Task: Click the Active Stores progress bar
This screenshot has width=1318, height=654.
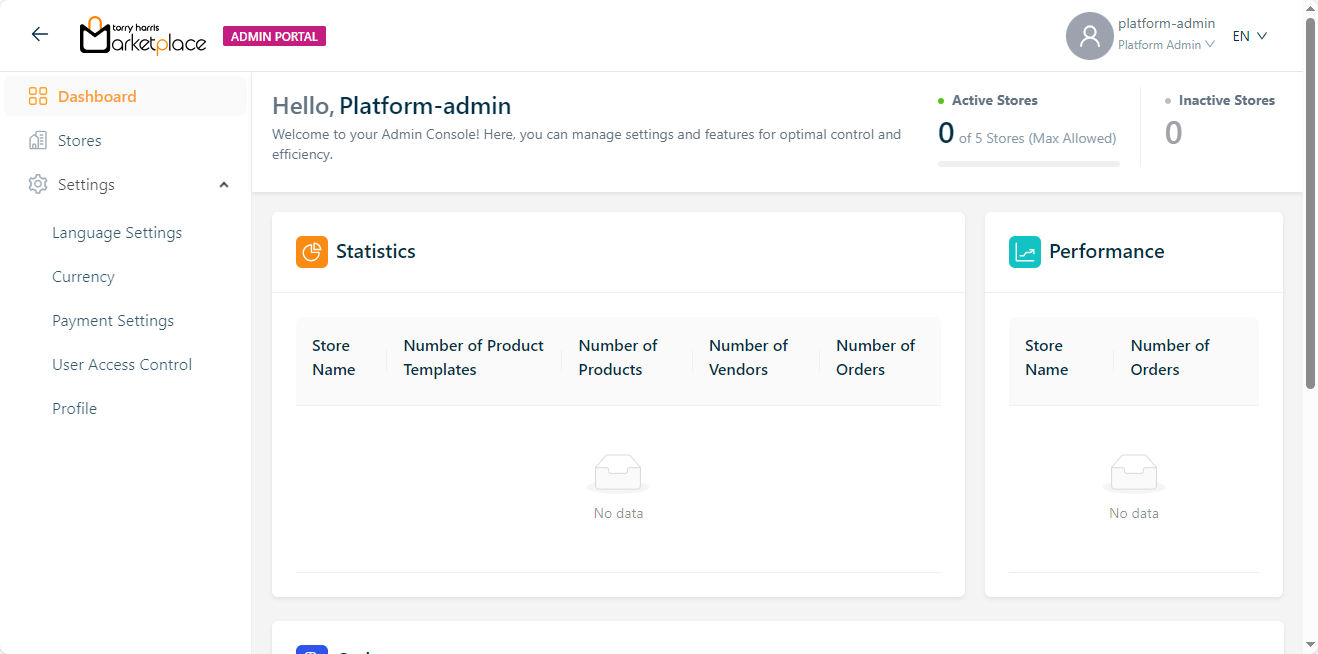Action: pyautogui.click(x=1028, y=164)
